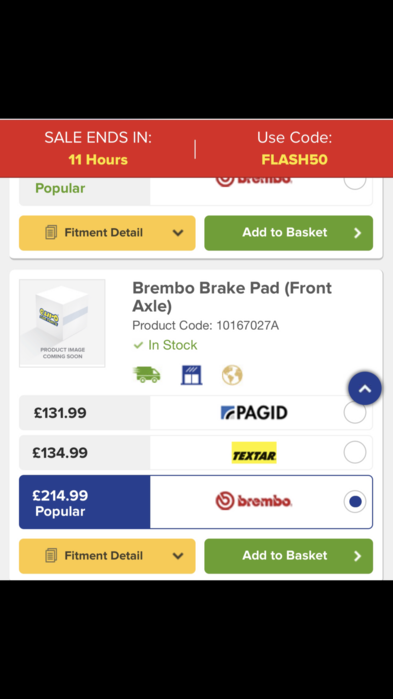Click the green delivery van icon
The height and width of the screenshot is (699, 393).
tap(147, 374)
